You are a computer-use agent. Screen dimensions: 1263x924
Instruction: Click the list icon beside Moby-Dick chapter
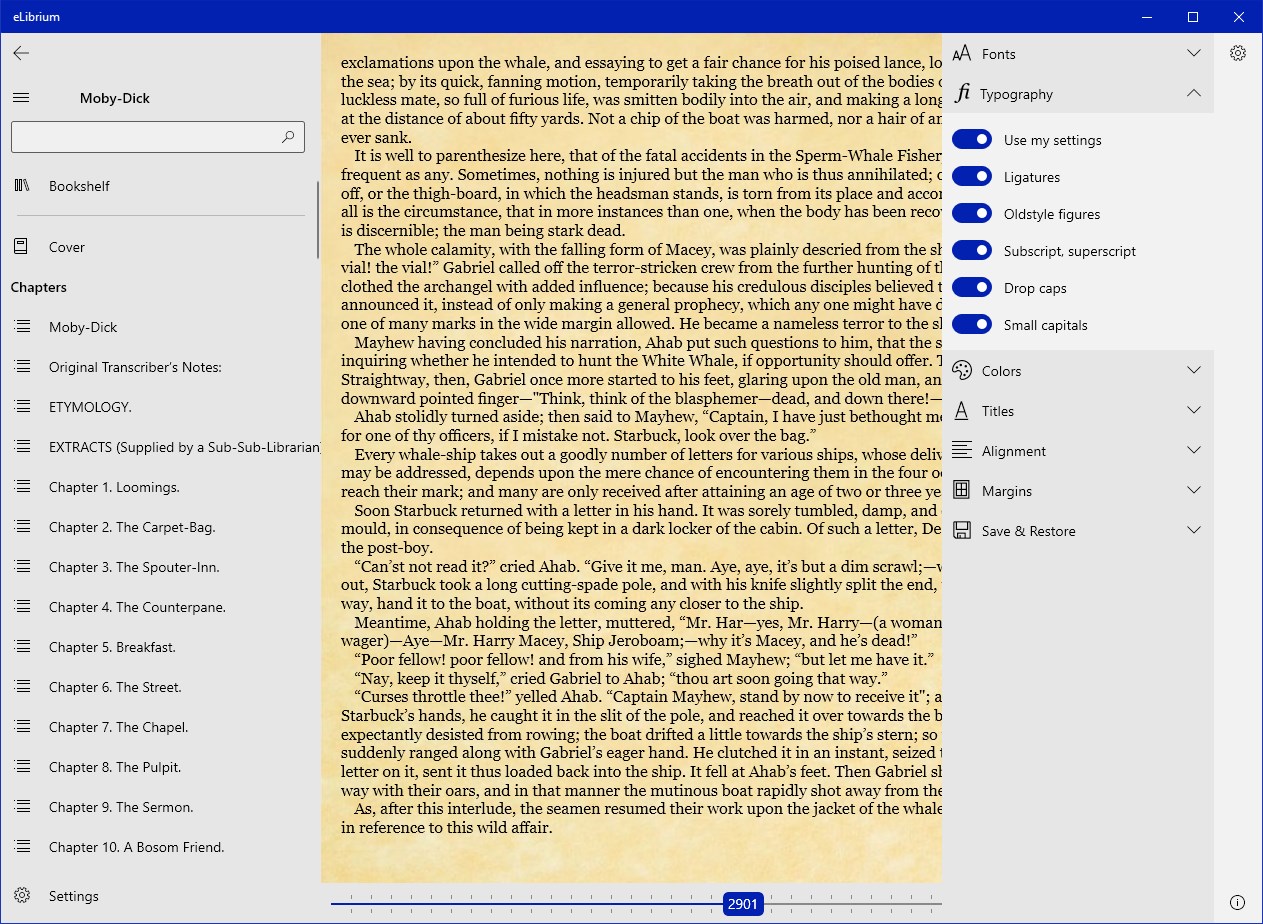[21, 327]
